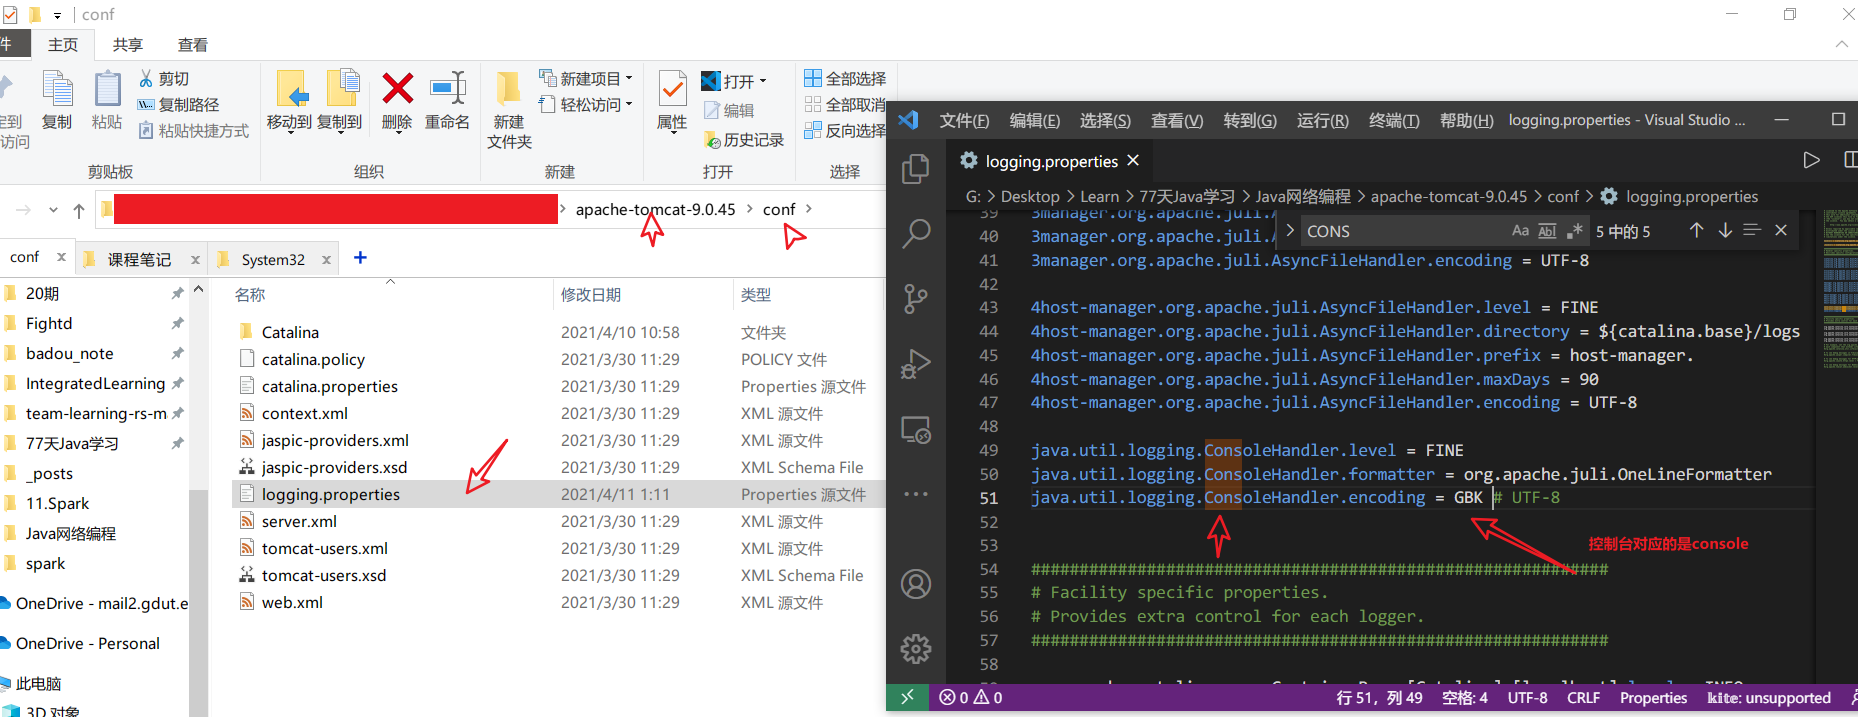Viewport: 1858px width, 717px height.
Task: Click the Paste icon in ribbon
Action: [107, 102]
